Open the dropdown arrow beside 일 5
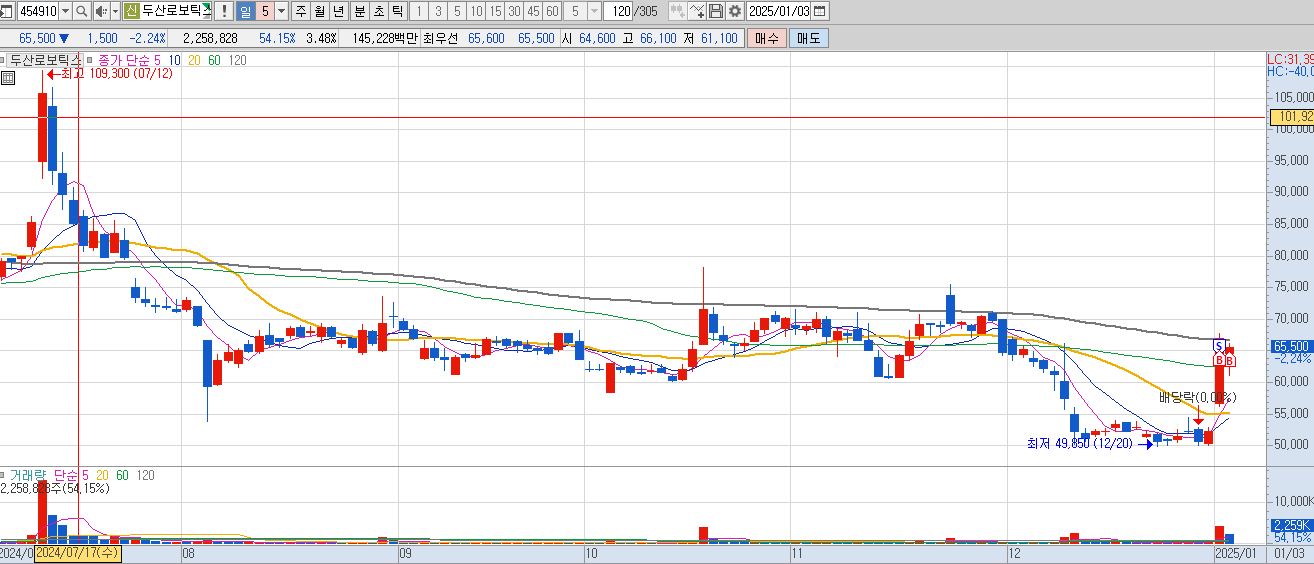This screenshot has height=564, width=1314. click(280, 12)
